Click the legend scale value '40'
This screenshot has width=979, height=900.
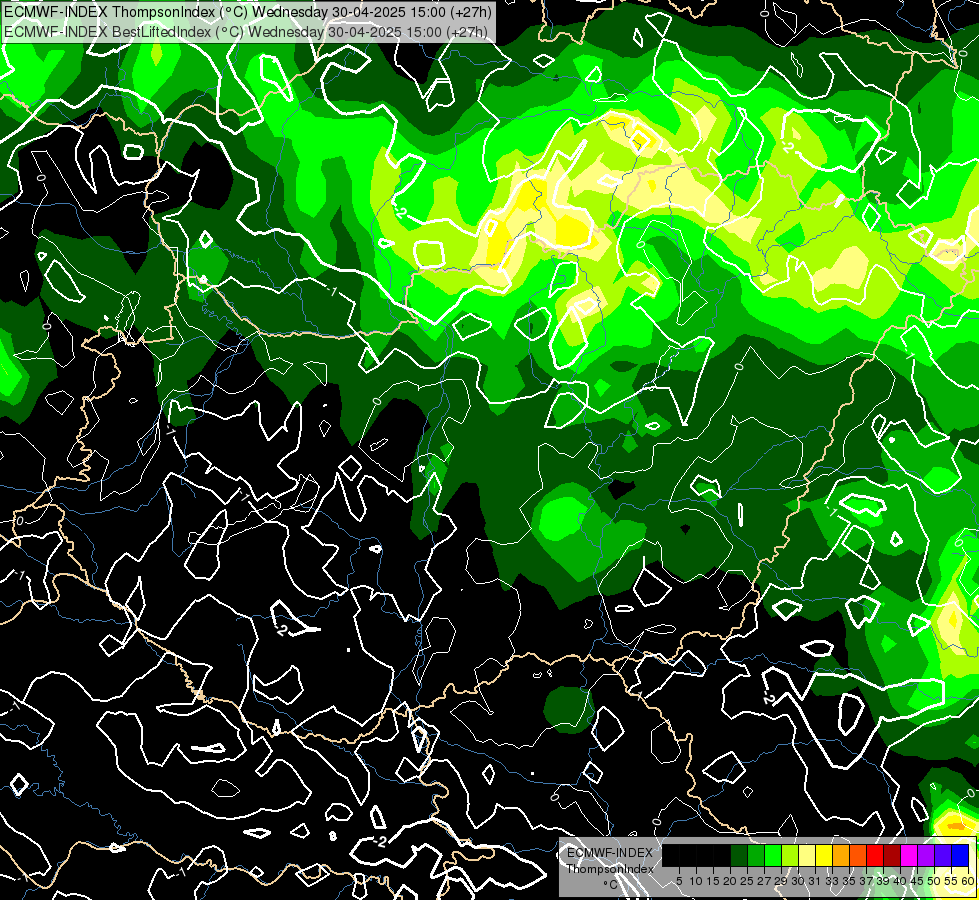(900, 881)
